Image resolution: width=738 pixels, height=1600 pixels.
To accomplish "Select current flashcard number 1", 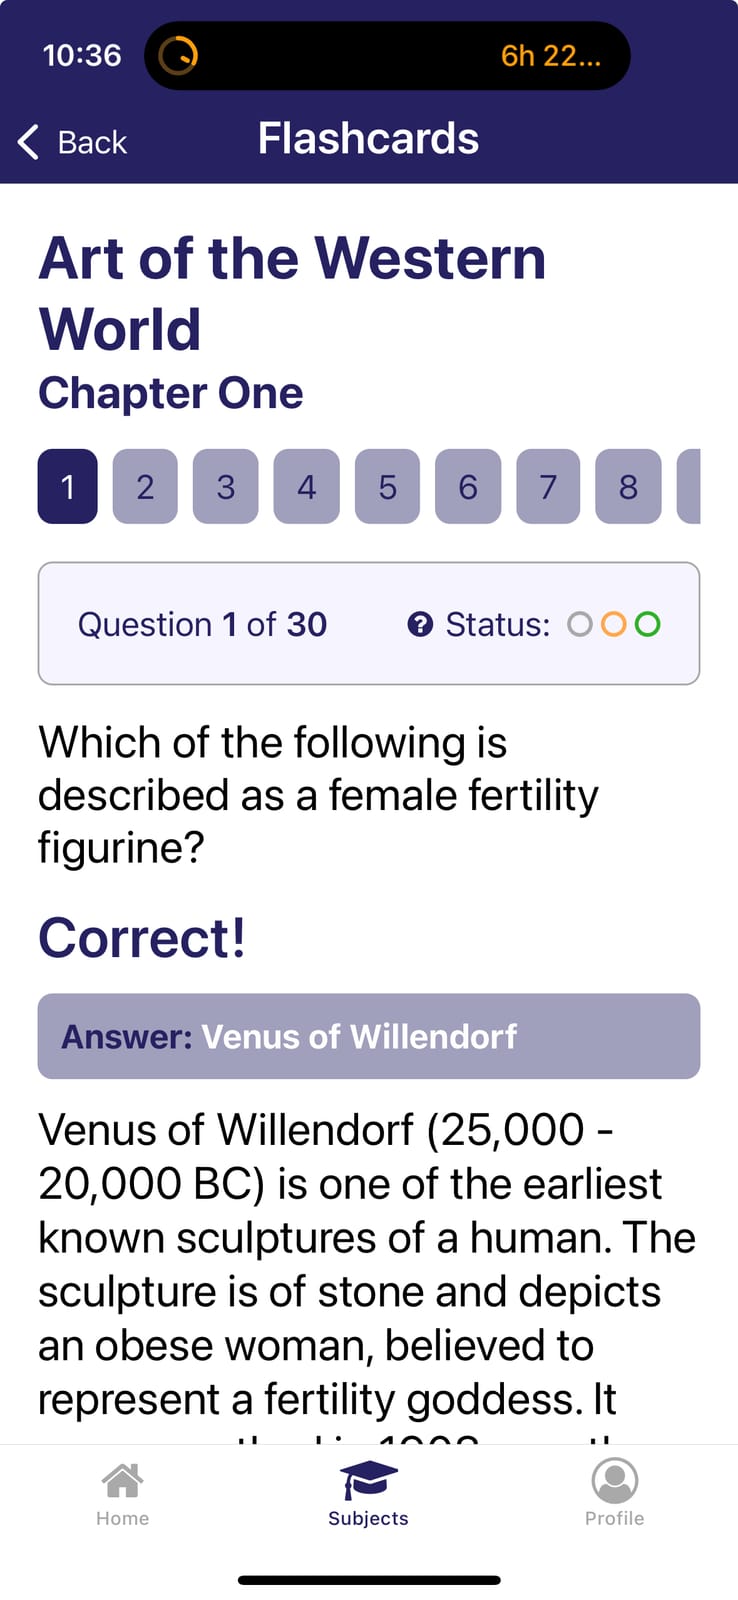I will (68, 486).
